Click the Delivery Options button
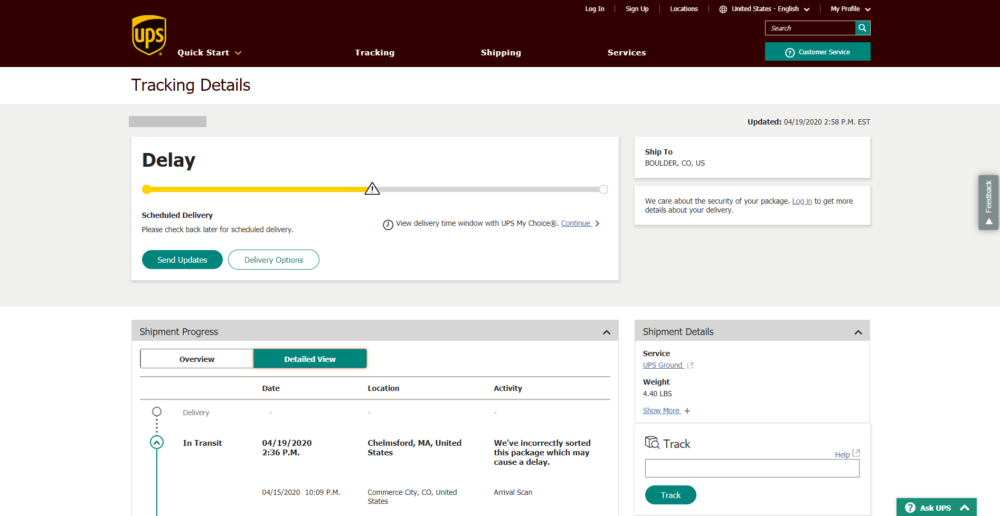 click(x=273, y=260)
